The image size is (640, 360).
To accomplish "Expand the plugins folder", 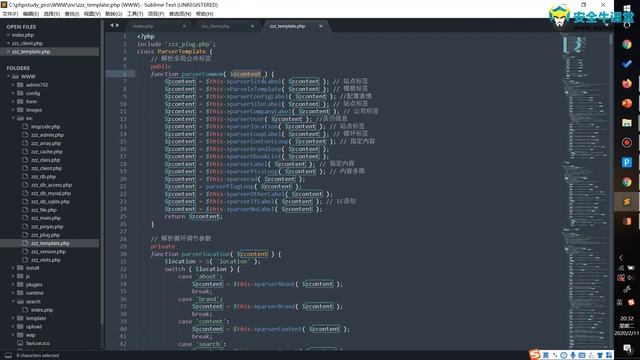I will pyautogui.click(x=13, y=284).
